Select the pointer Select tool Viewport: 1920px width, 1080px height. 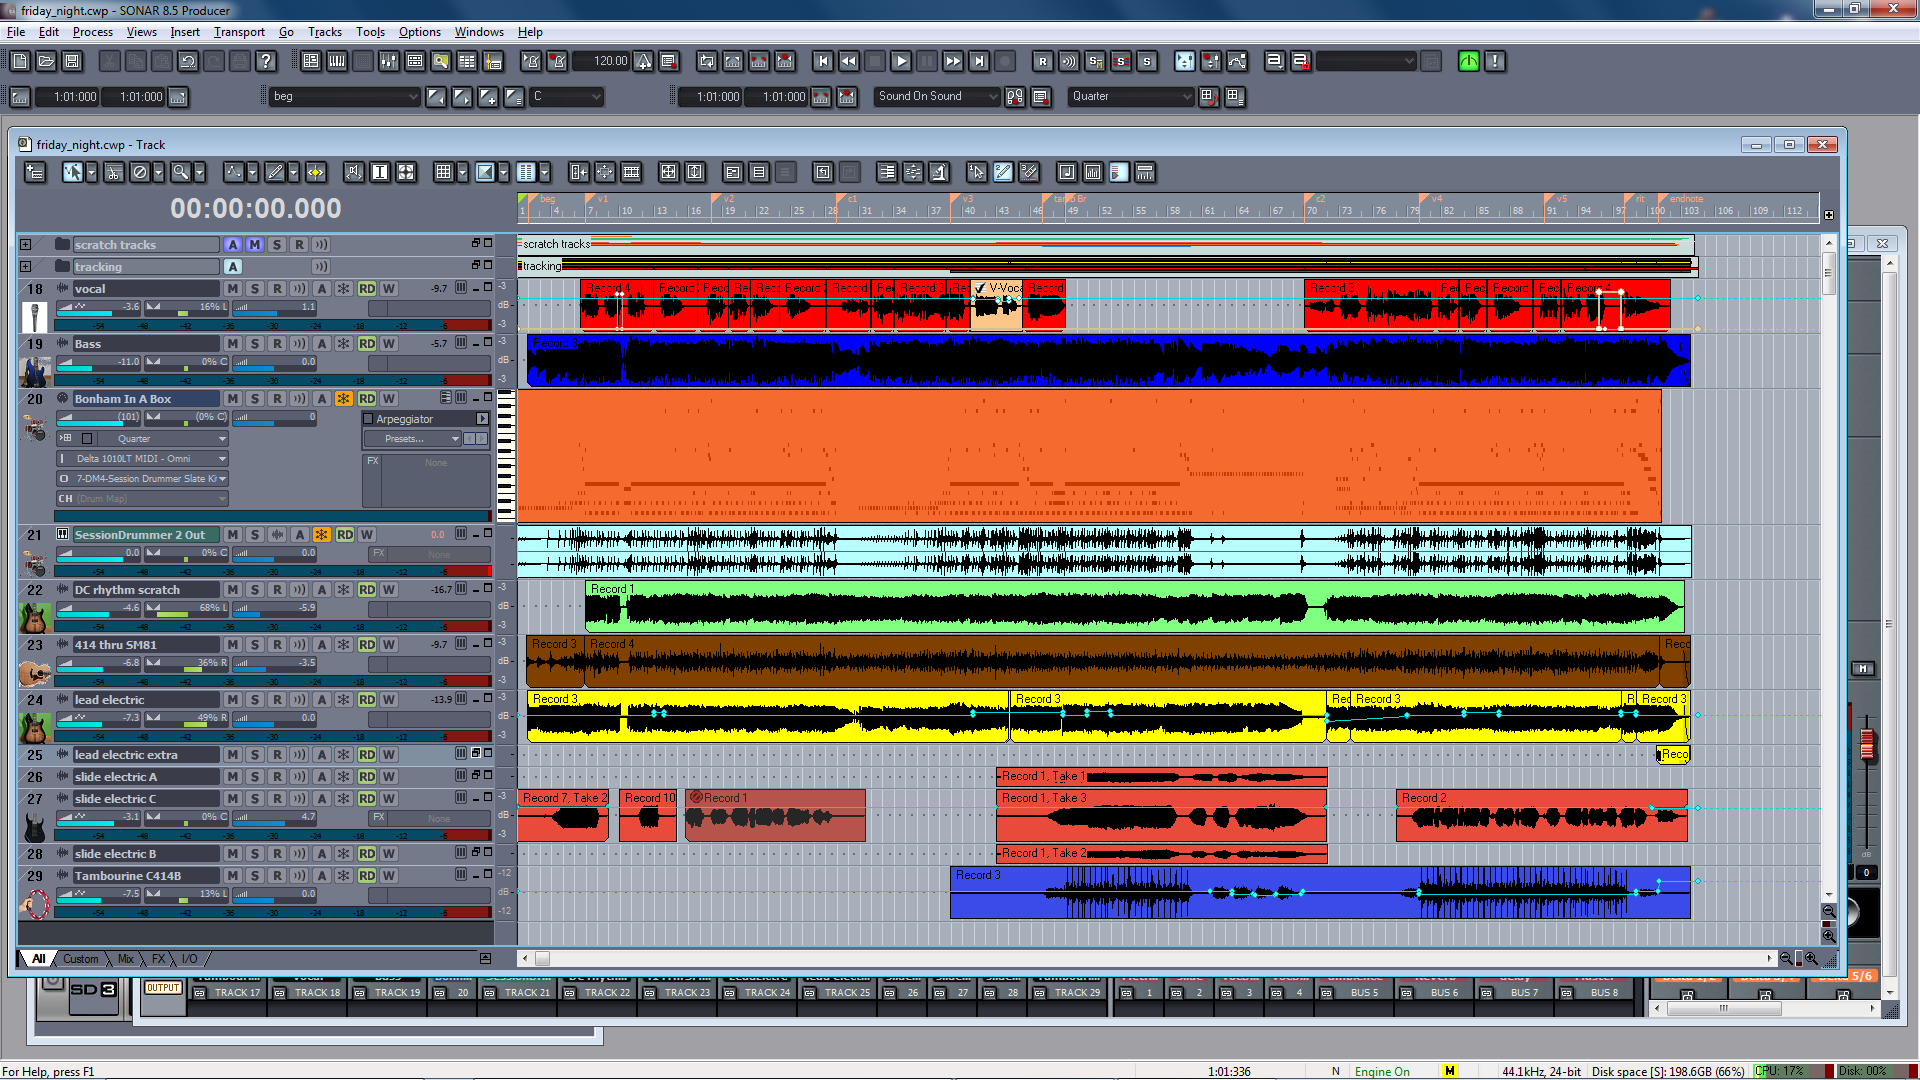coord(73,172)
